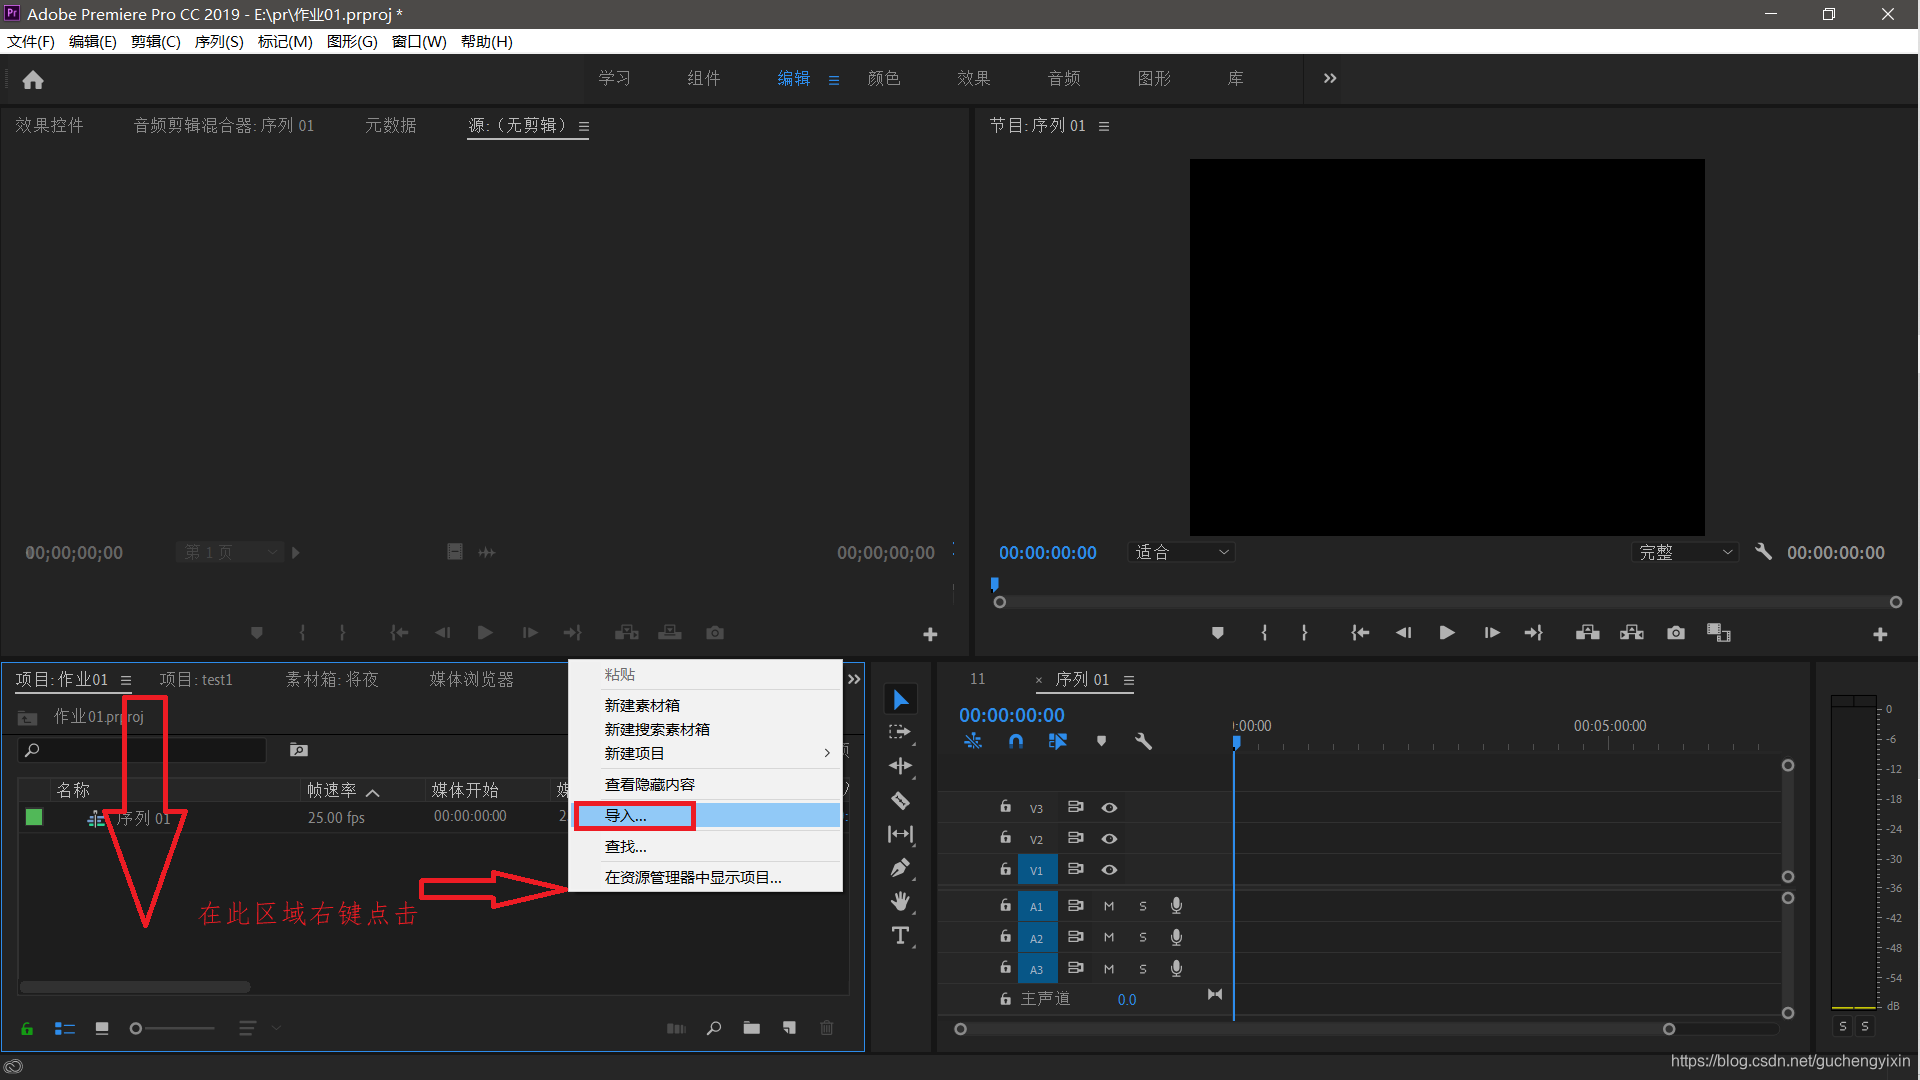The image size is (1920, 1080).
Task: Select the Pen tool
Action: click(x=900, y=868)
